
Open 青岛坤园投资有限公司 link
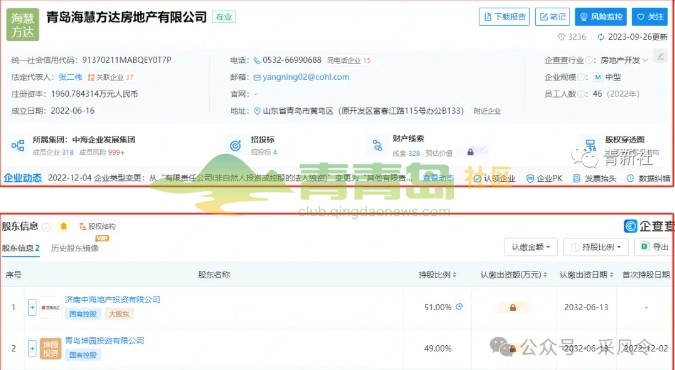point(104,341)
